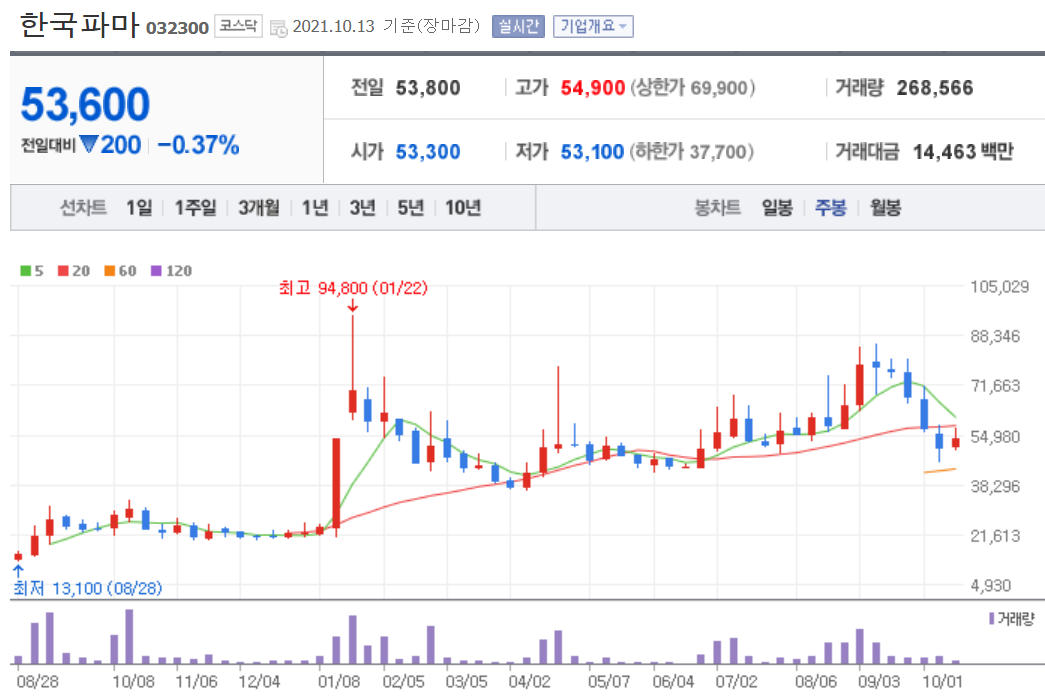Select the 1년 line chart period
Image resolution: width=1045 pixels, height=698 pixels.
click(x=315, y=208)
